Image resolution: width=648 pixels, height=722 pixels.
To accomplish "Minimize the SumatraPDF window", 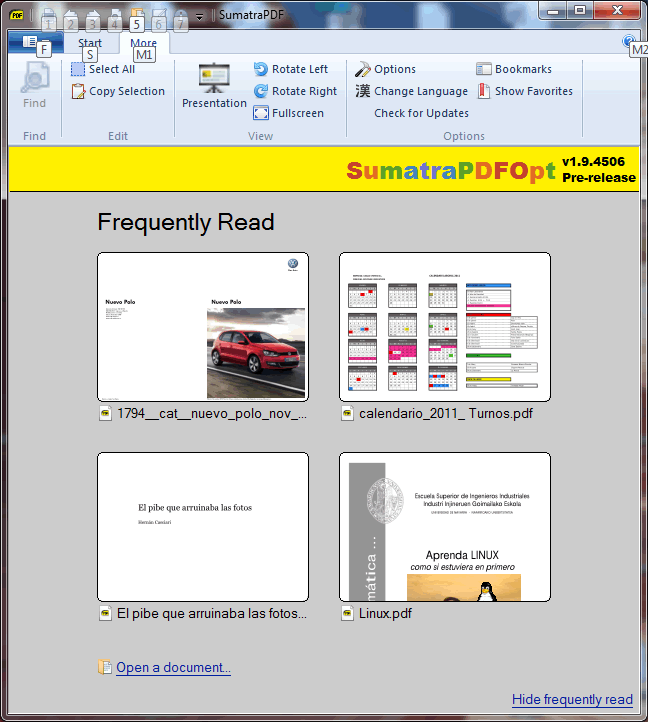I will [553, 11].
